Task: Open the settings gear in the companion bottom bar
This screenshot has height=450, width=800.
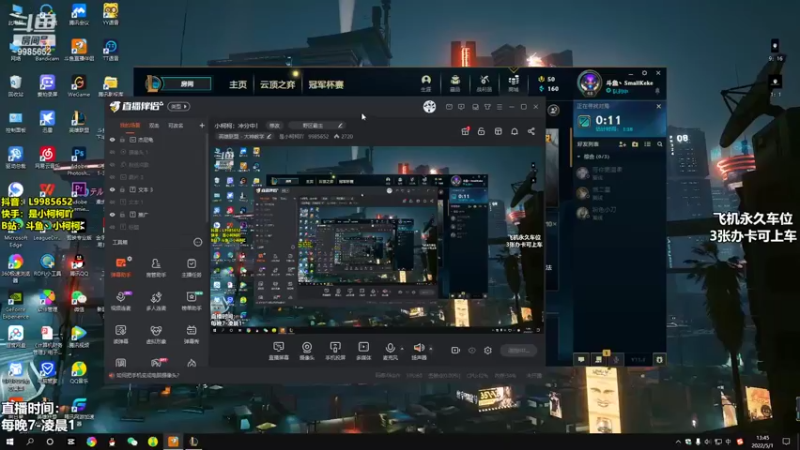Action: click(x=488, y=351)
